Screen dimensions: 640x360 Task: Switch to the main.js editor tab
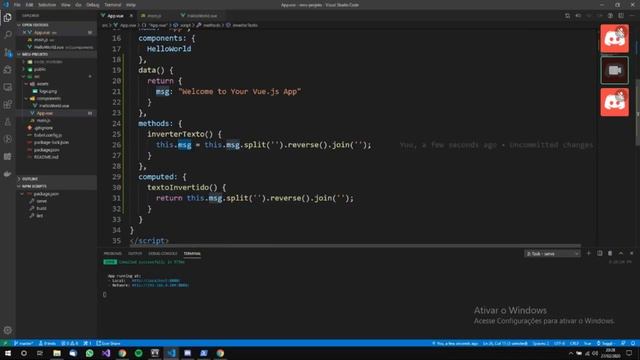[x=154, y=16]
